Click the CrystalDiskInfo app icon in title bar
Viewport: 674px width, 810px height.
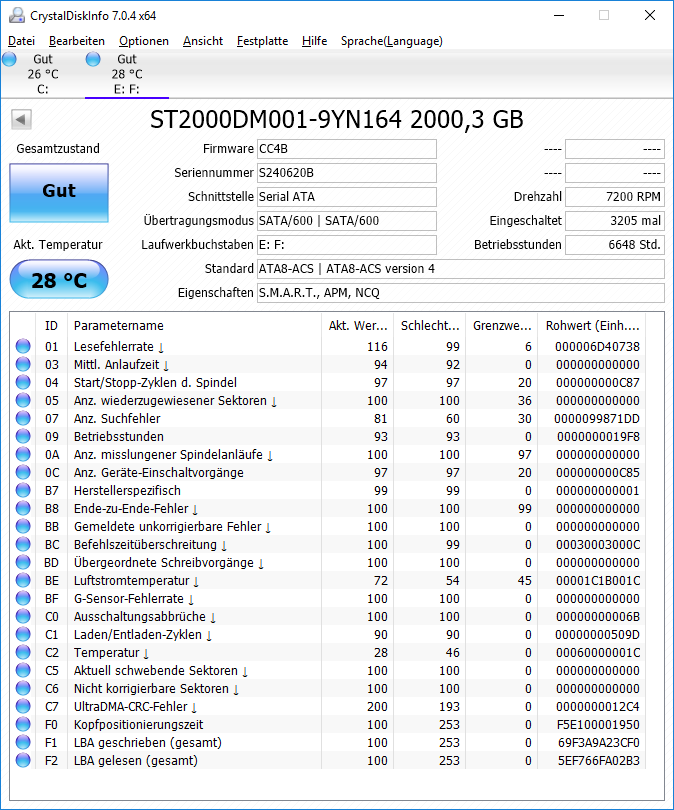tap(17, 15)
